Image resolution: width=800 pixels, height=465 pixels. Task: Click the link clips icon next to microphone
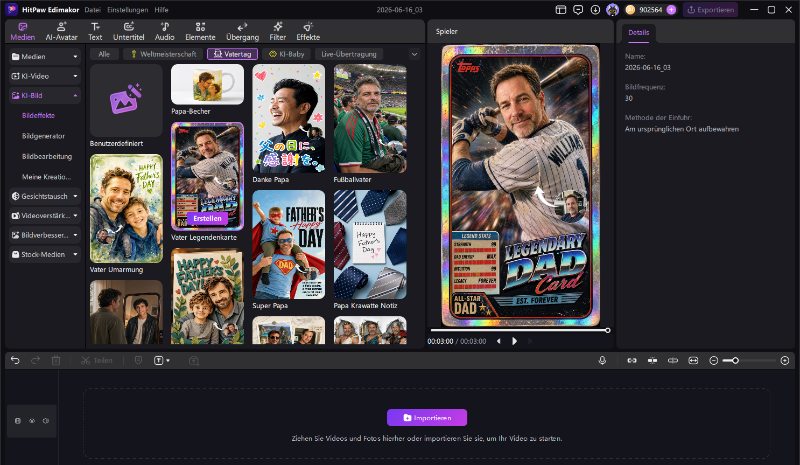pos(632,360)
